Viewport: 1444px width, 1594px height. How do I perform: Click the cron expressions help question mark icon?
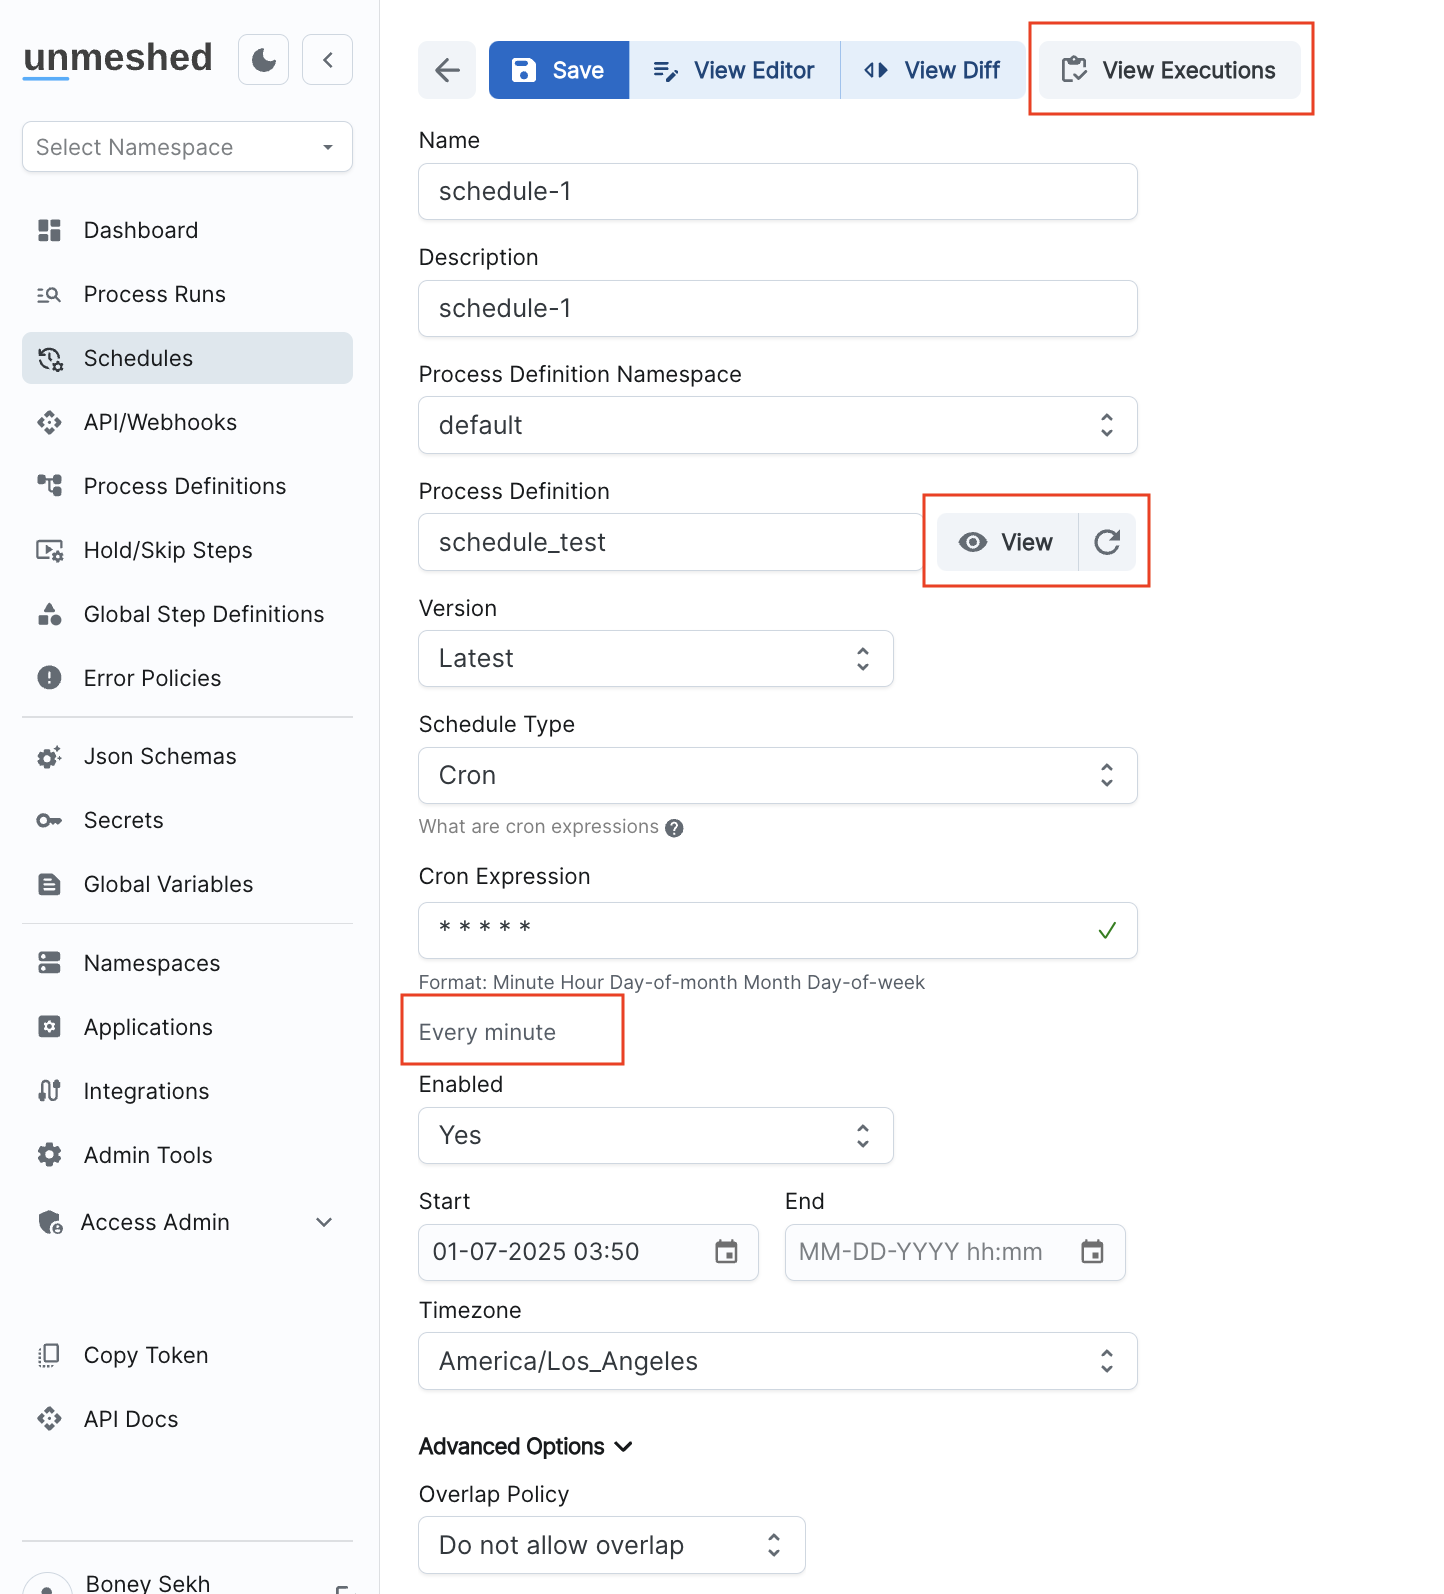pos(675,828)
